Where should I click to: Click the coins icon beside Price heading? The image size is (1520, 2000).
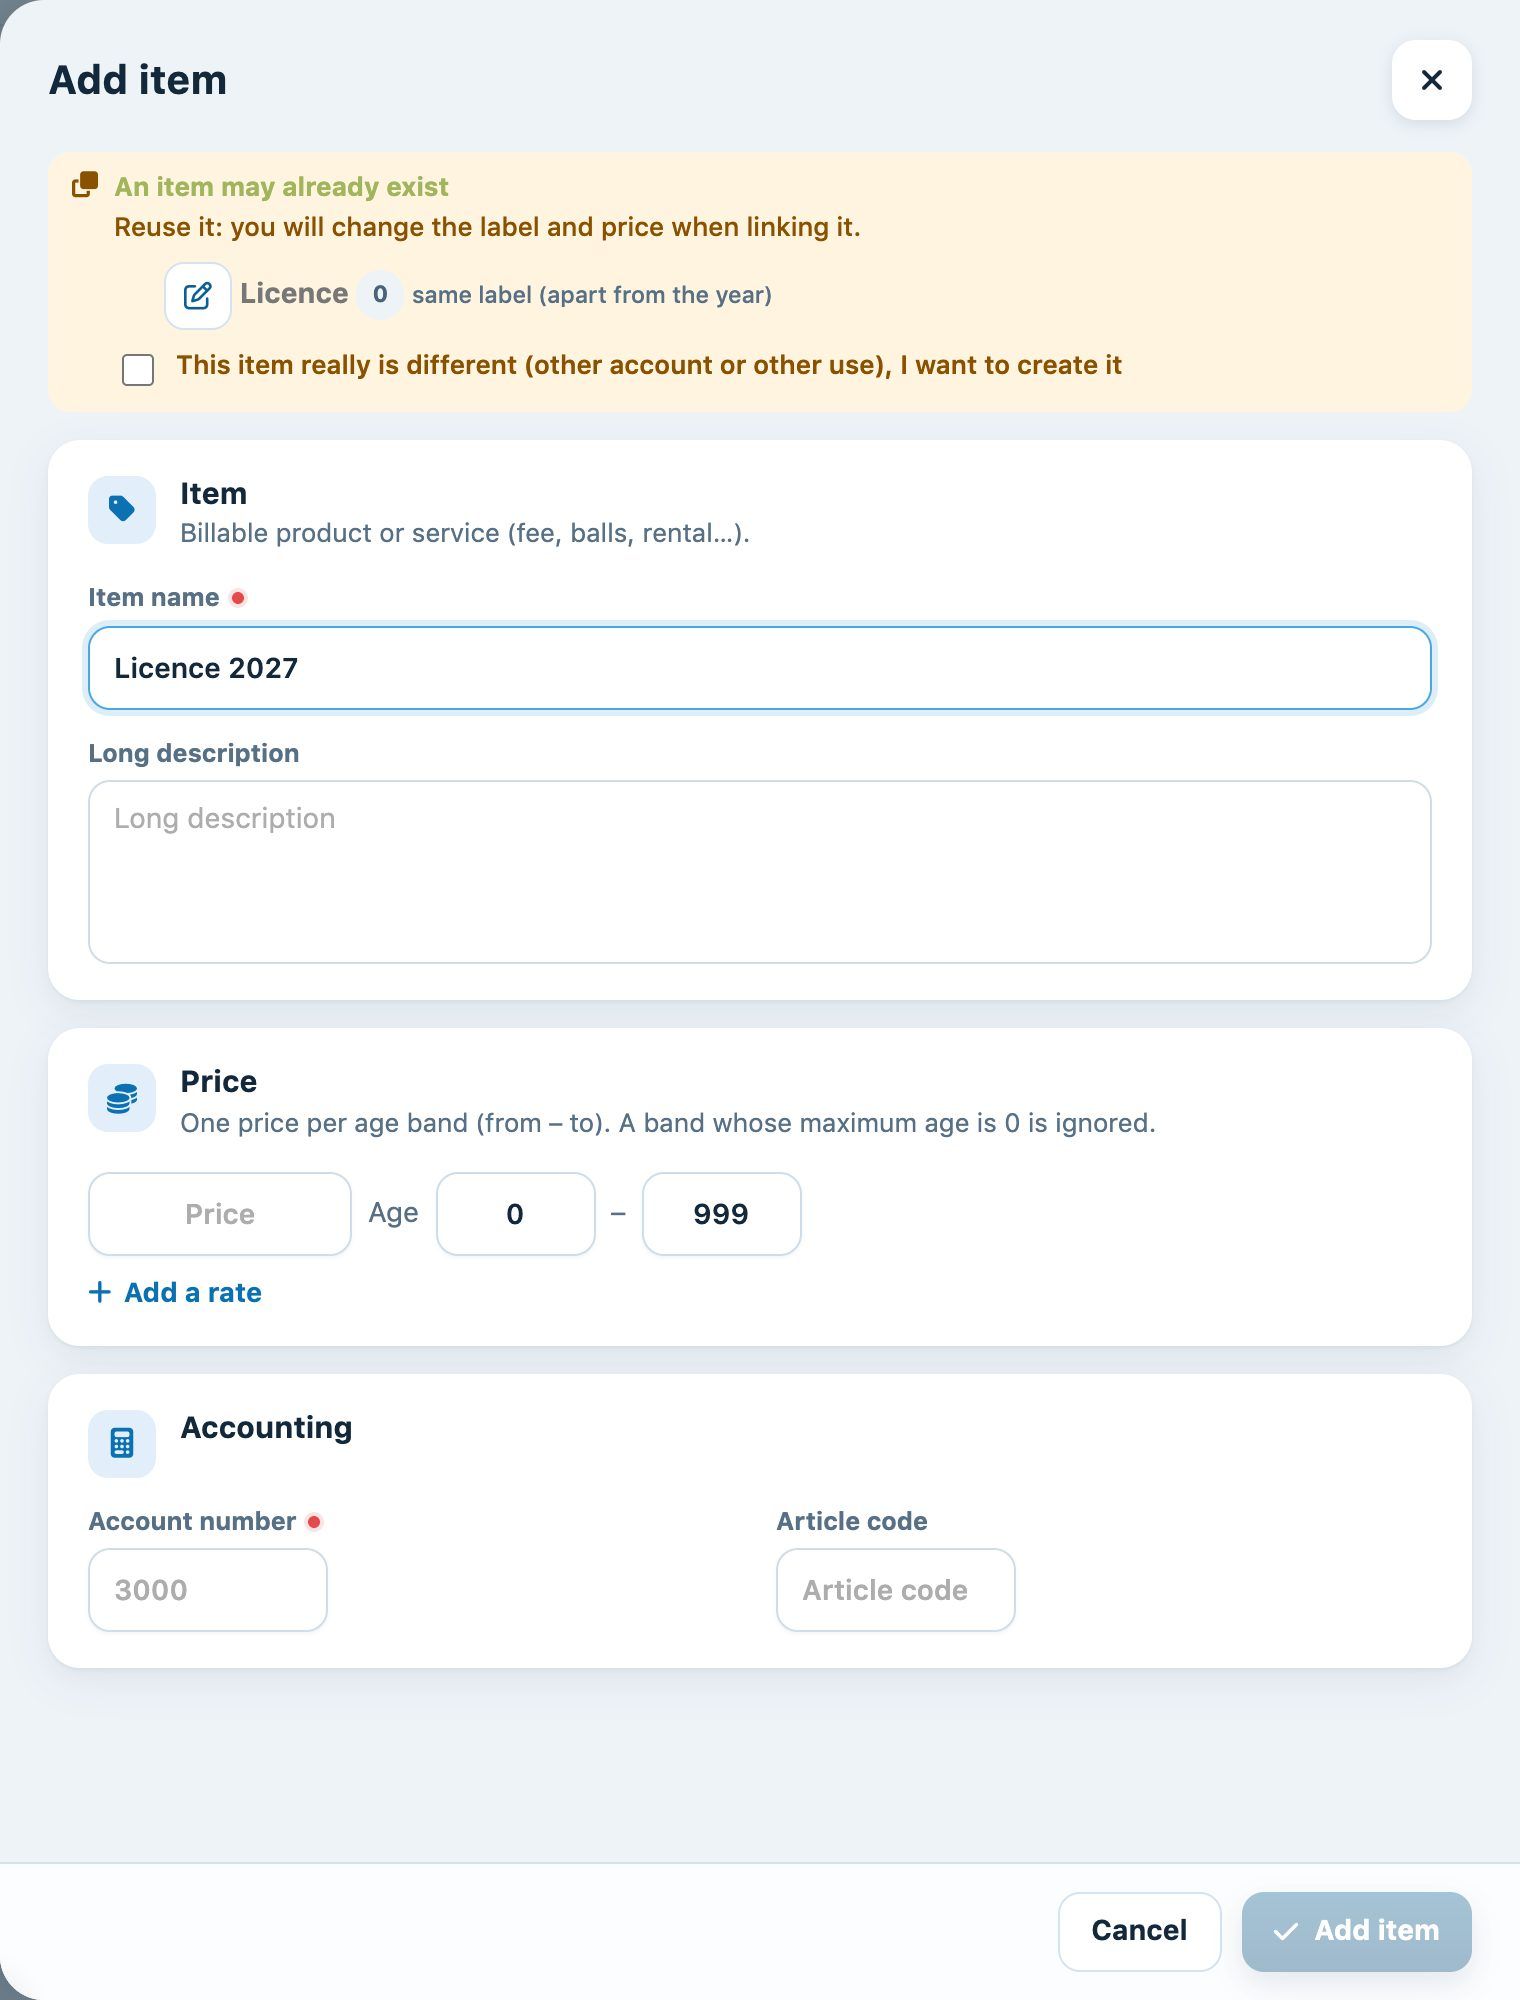122,1098
